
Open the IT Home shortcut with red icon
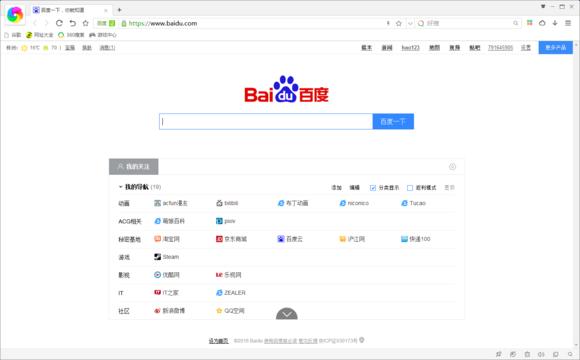[166, 293]
